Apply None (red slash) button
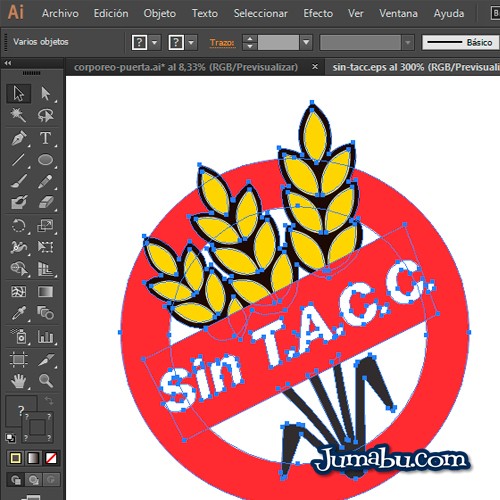 pos(51,458)
